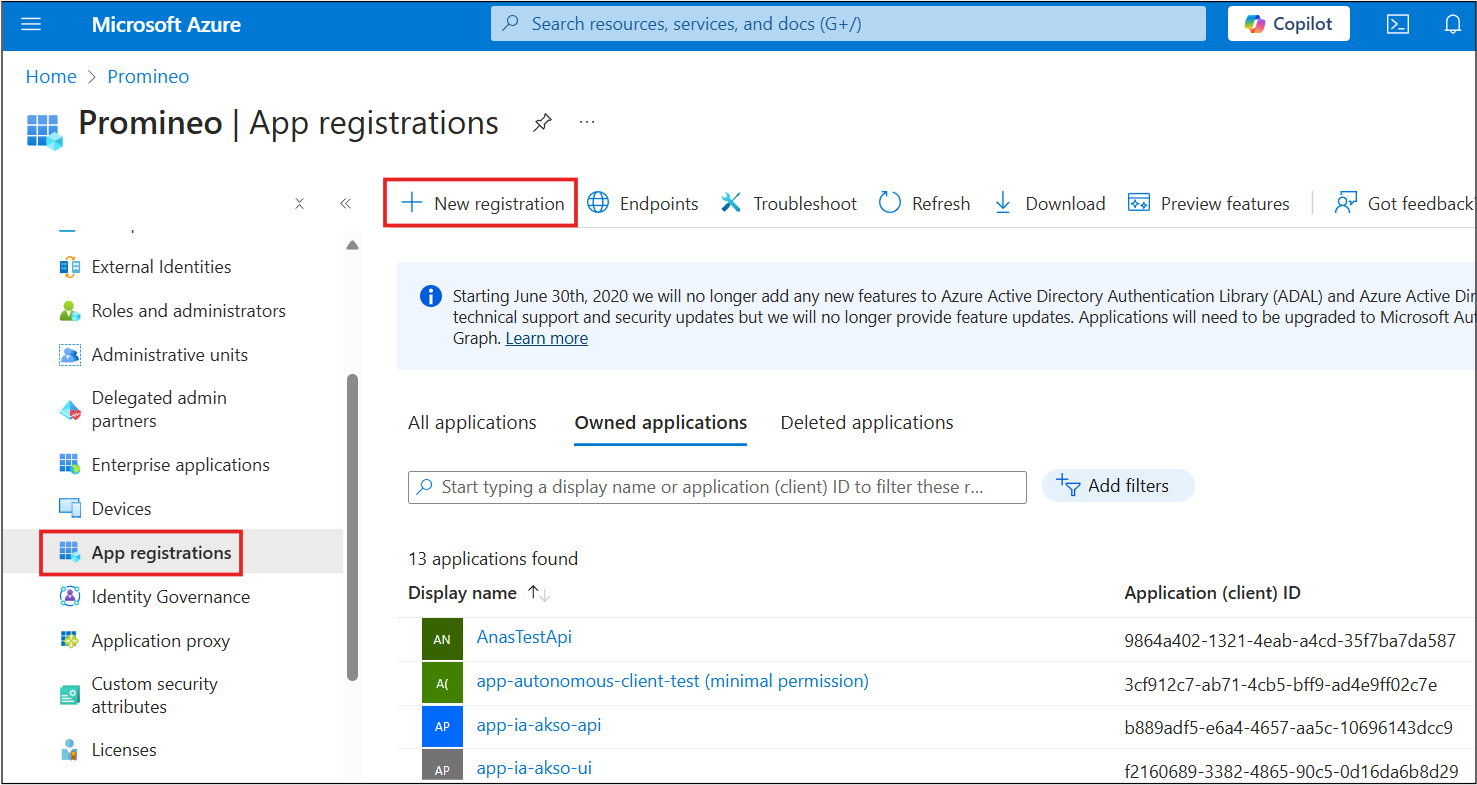Open the more options ellipsis beside the title

pyautogui.click(x=587, y=122)
